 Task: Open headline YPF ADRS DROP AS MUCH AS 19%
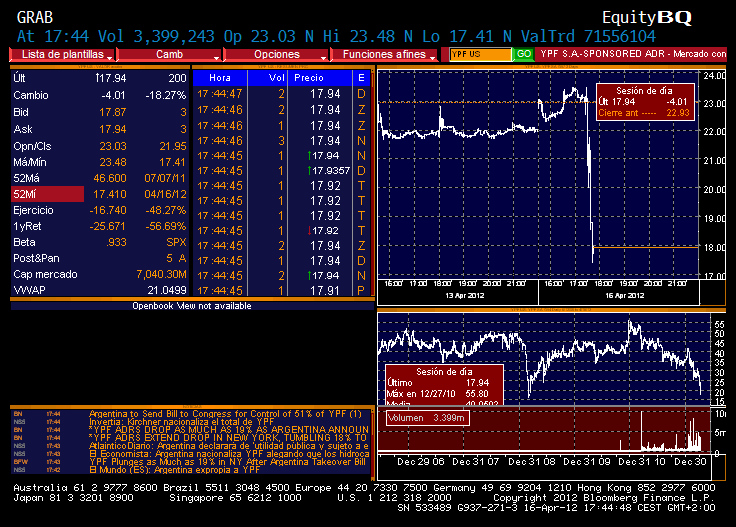[x=229, y=430]
